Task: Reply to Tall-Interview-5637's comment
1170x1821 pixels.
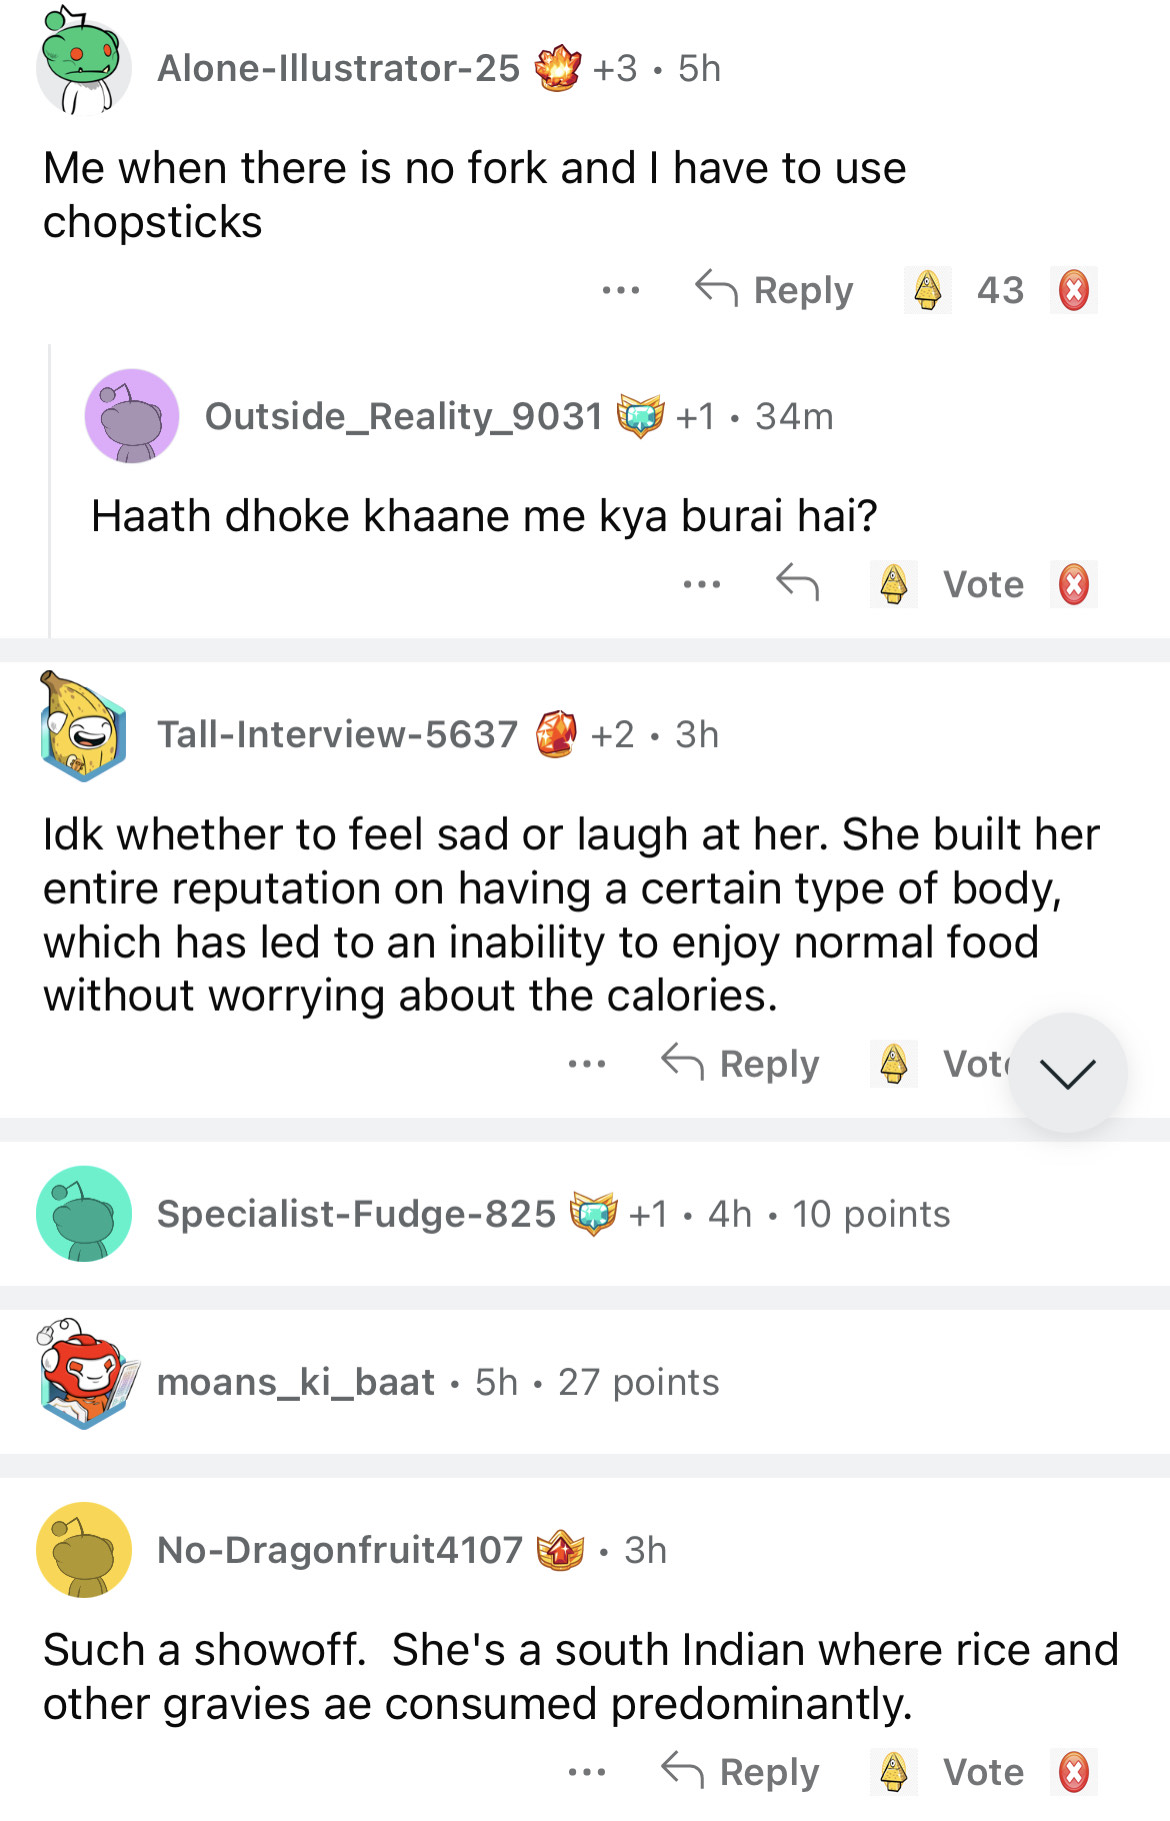Action: pyautogui.click(x=741, y=1063)
